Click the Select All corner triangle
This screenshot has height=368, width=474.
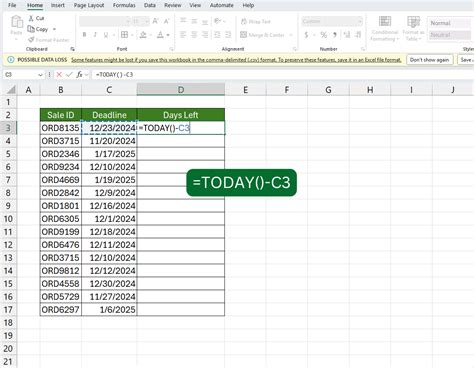tap(11, 90)
